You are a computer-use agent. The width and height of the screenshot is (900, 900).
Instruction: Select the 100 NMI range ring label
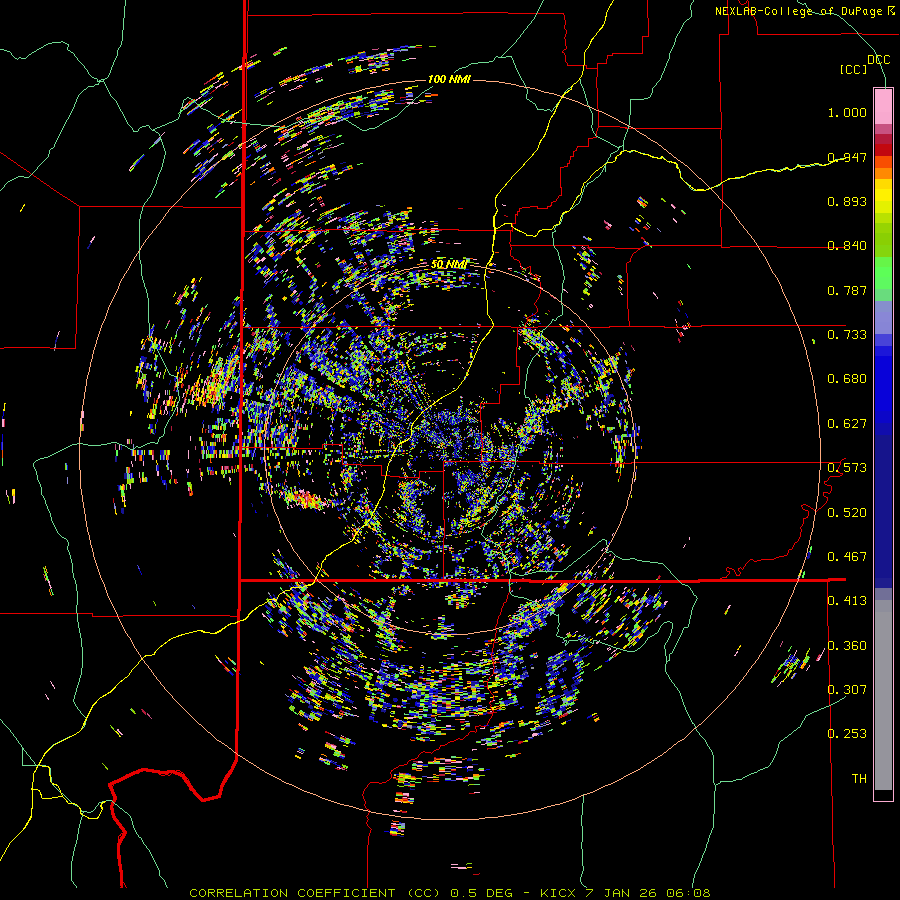(449, 79)
